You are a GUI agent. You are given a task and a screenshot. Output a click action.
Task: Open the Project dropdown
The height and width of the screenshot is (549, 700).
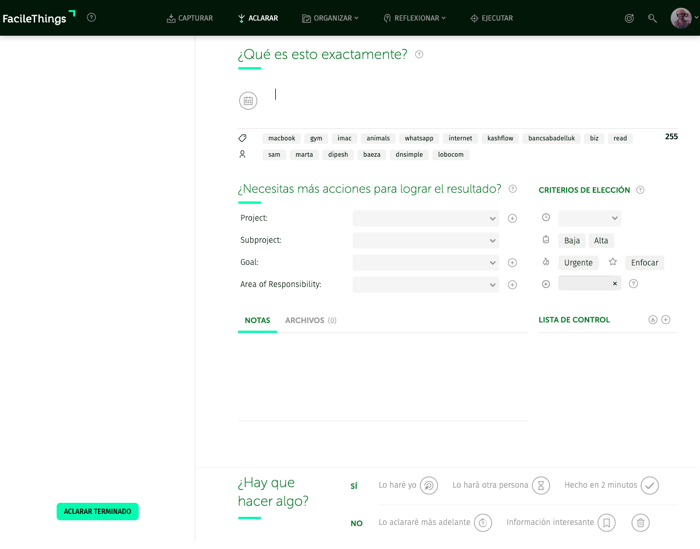(x=425, y=218)
